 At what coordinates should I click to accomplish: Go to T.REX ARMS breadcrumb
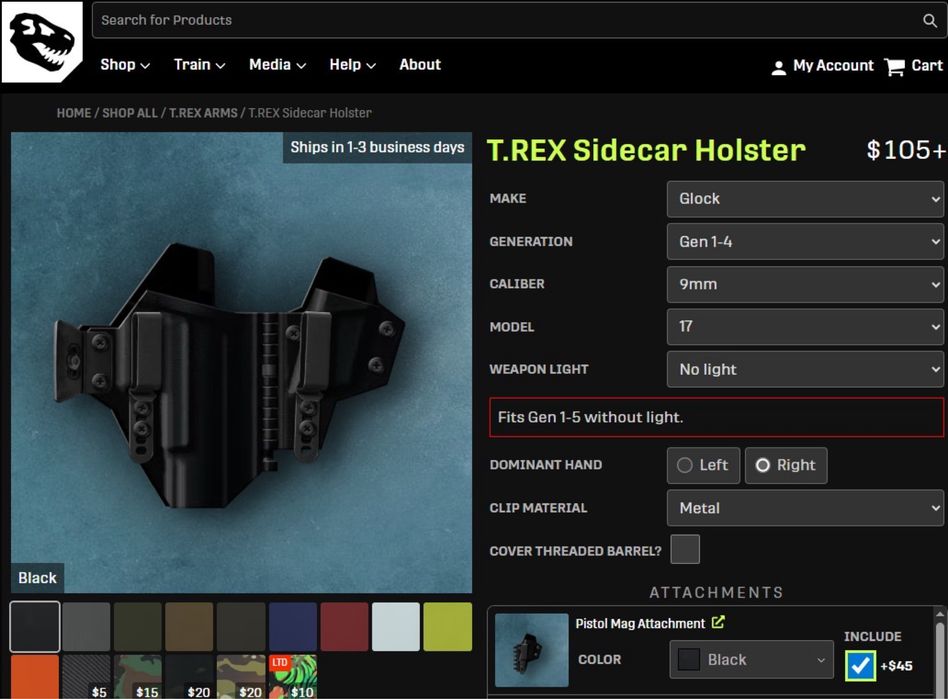point(203,113)
